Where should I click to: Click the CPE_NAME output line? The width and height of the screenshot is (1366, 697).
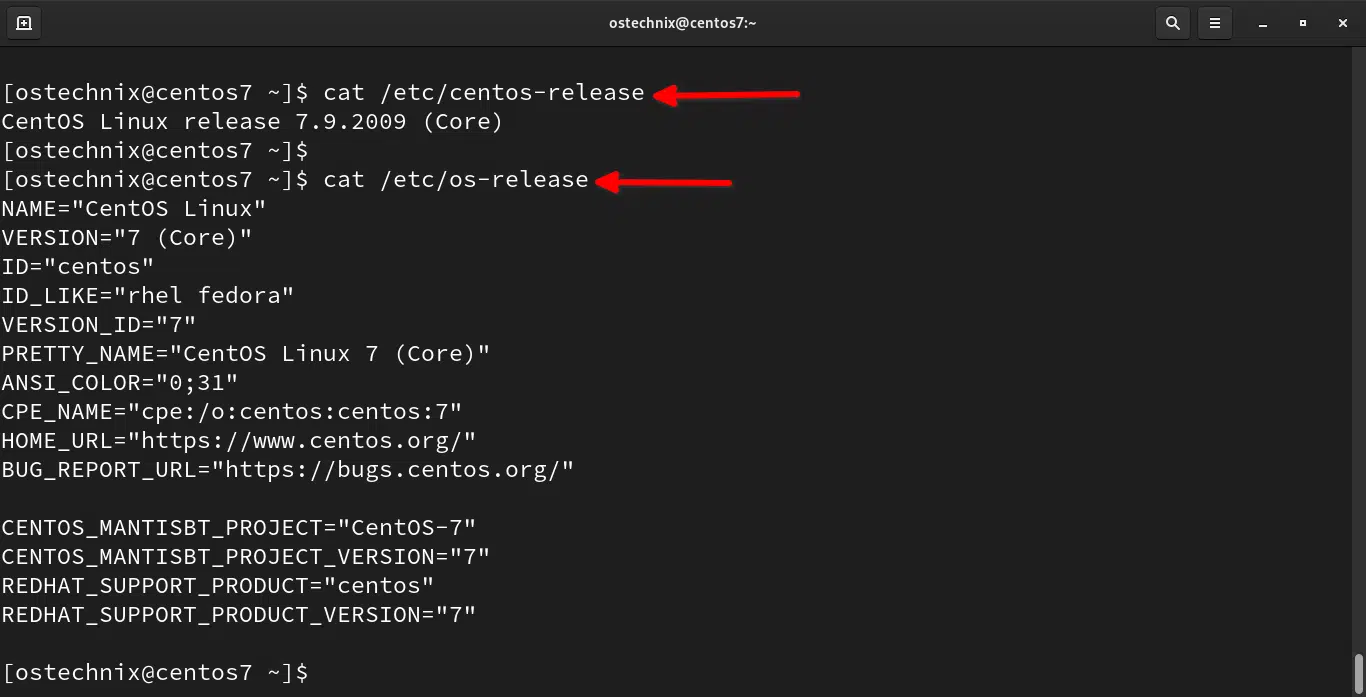[x=231, y=411]
